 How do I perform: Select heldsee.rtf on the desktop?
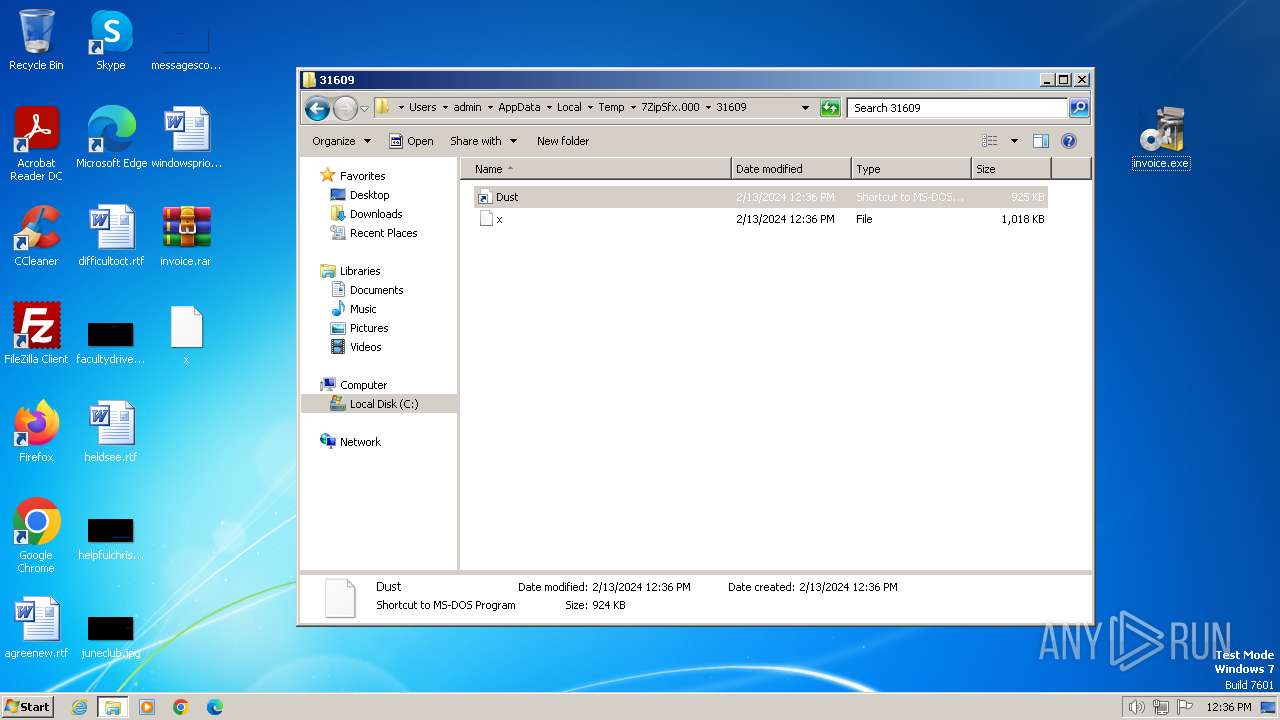click(x=111, y=431)
